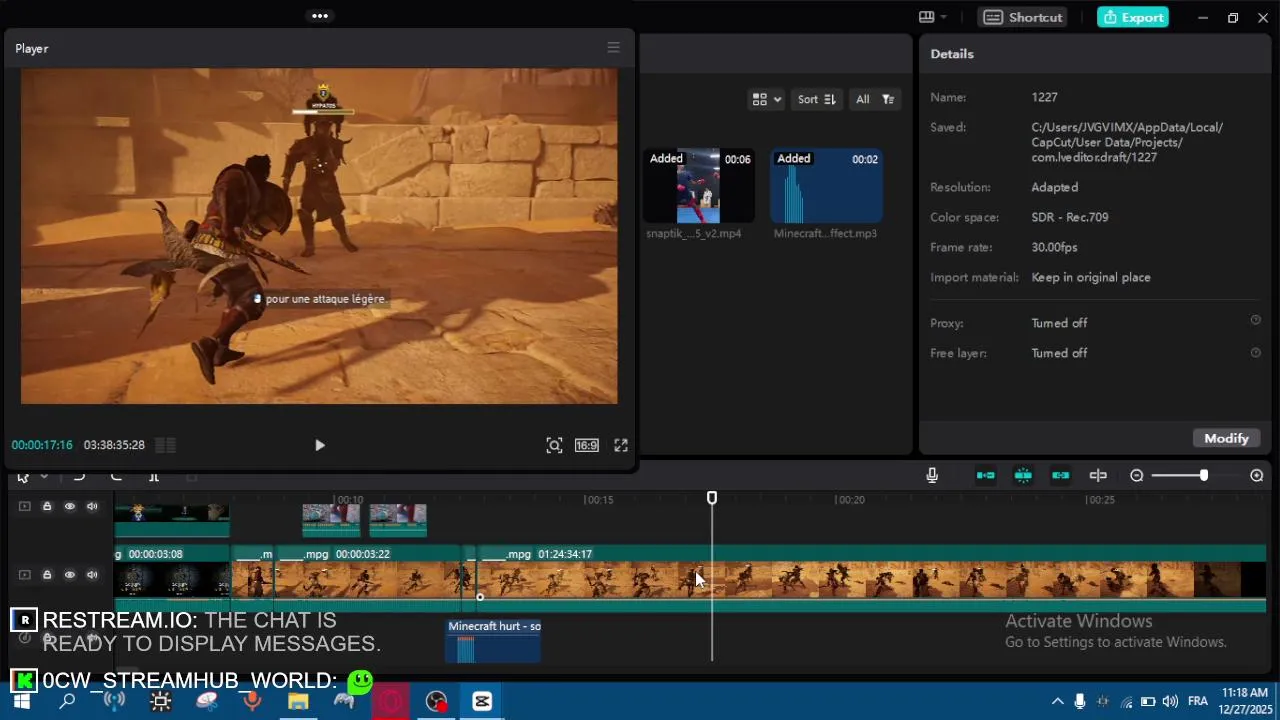Hide the main video track

pyautogui.click(x=70, y=575)
